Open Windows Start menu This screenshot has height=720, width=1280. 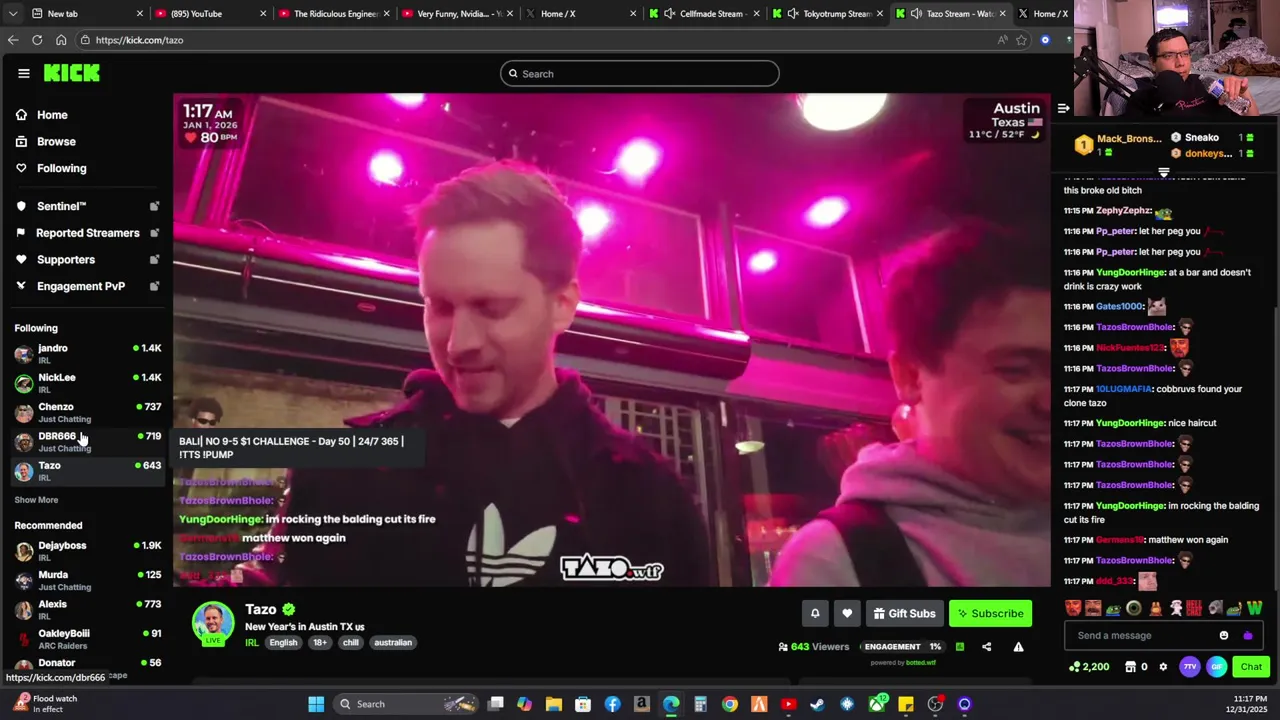[316, 704]
